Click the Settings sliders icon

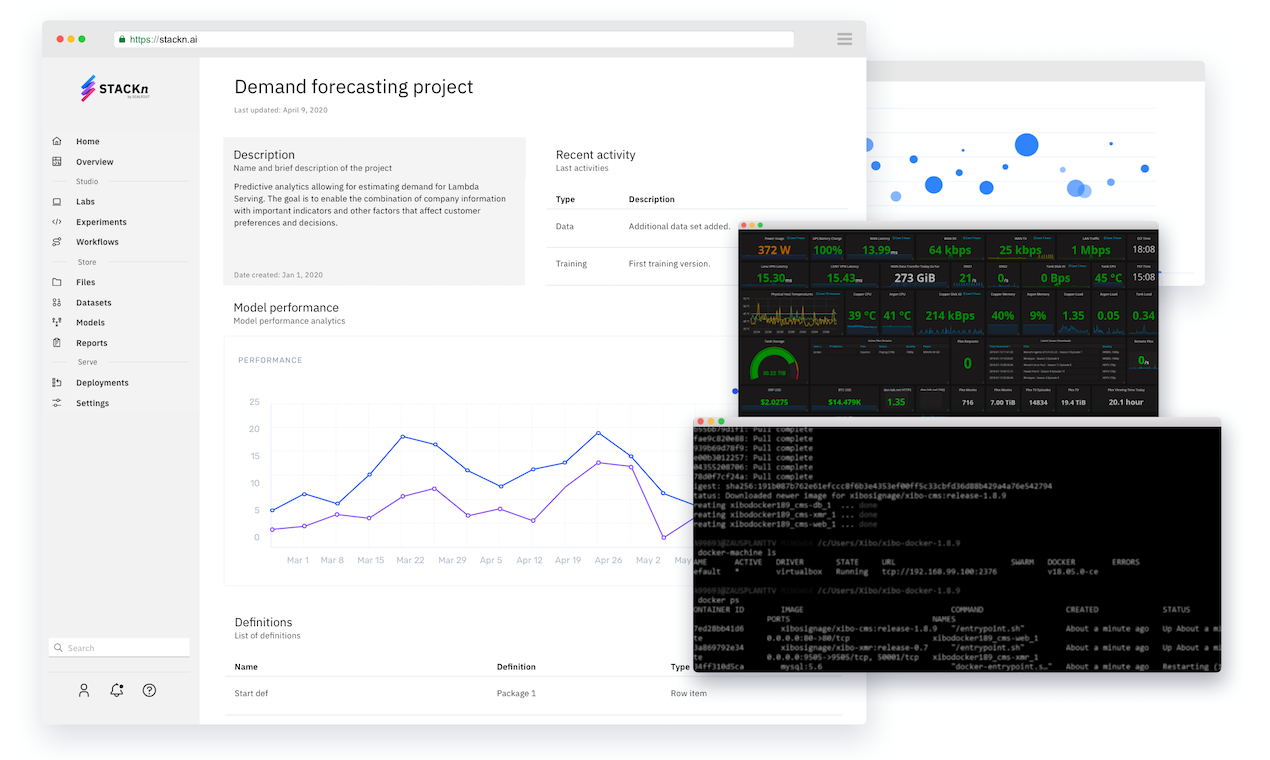(x=57, y=403)
